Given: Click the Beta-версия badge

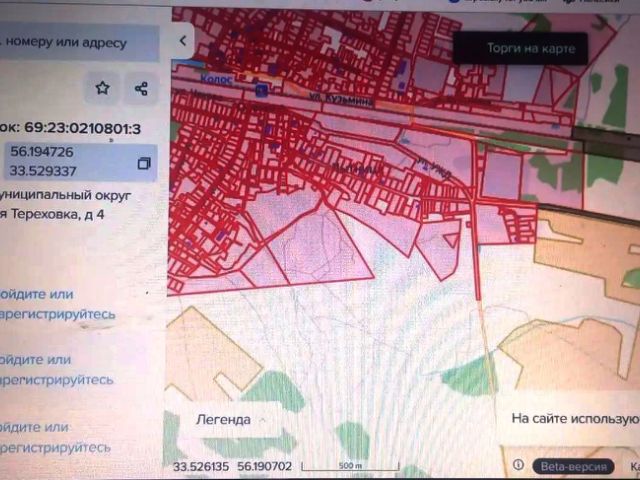Looking at the screenshot, I should 573,466.
